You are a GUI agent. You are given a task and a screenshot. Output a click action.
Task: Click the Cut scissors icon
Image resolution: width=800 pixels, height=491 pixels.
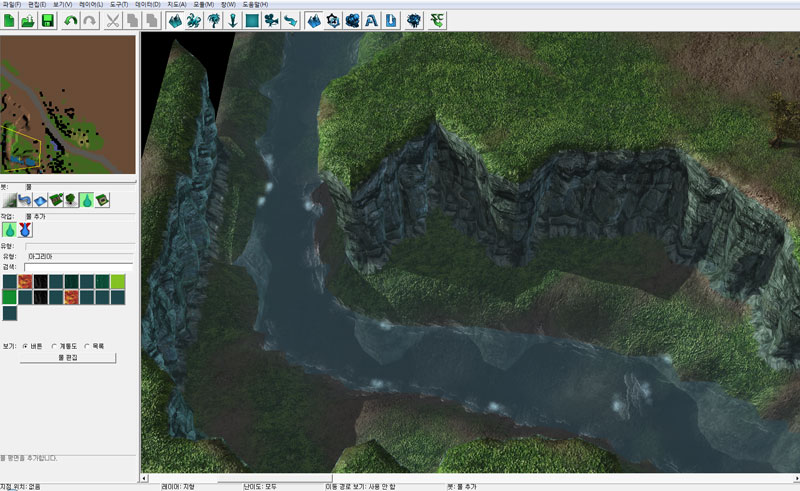pyautogui.click(x=113, y=21)
